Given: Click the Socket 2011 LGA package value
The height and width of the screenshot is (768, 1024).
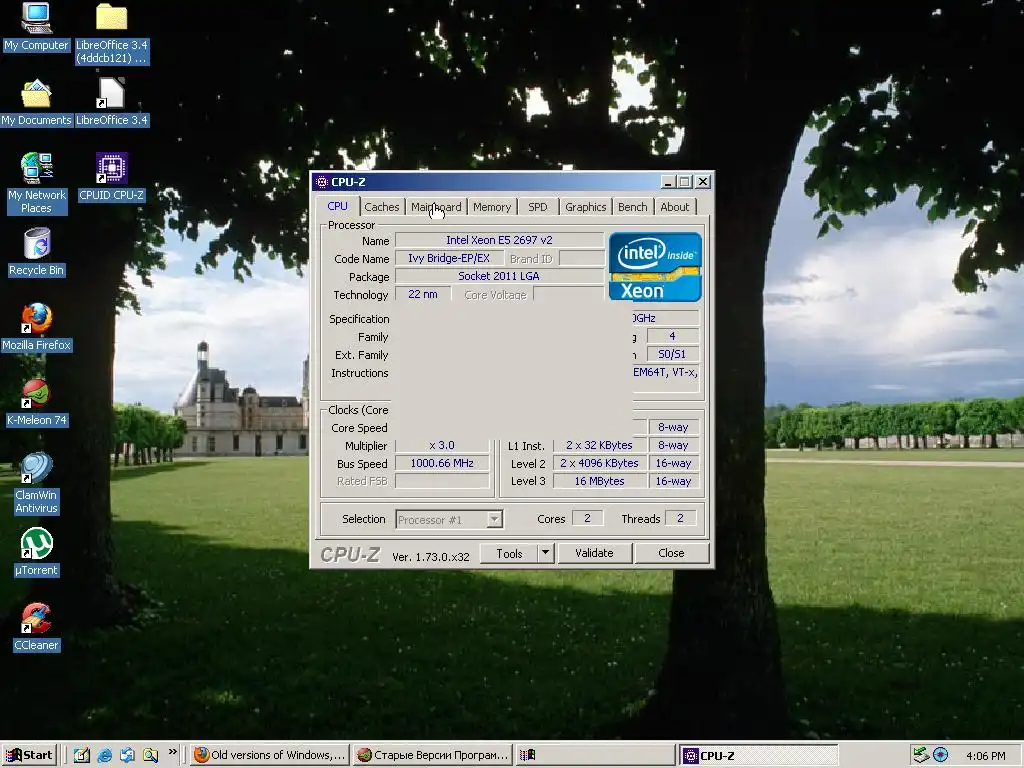Looking at the screenshot, I should [500, 276].
